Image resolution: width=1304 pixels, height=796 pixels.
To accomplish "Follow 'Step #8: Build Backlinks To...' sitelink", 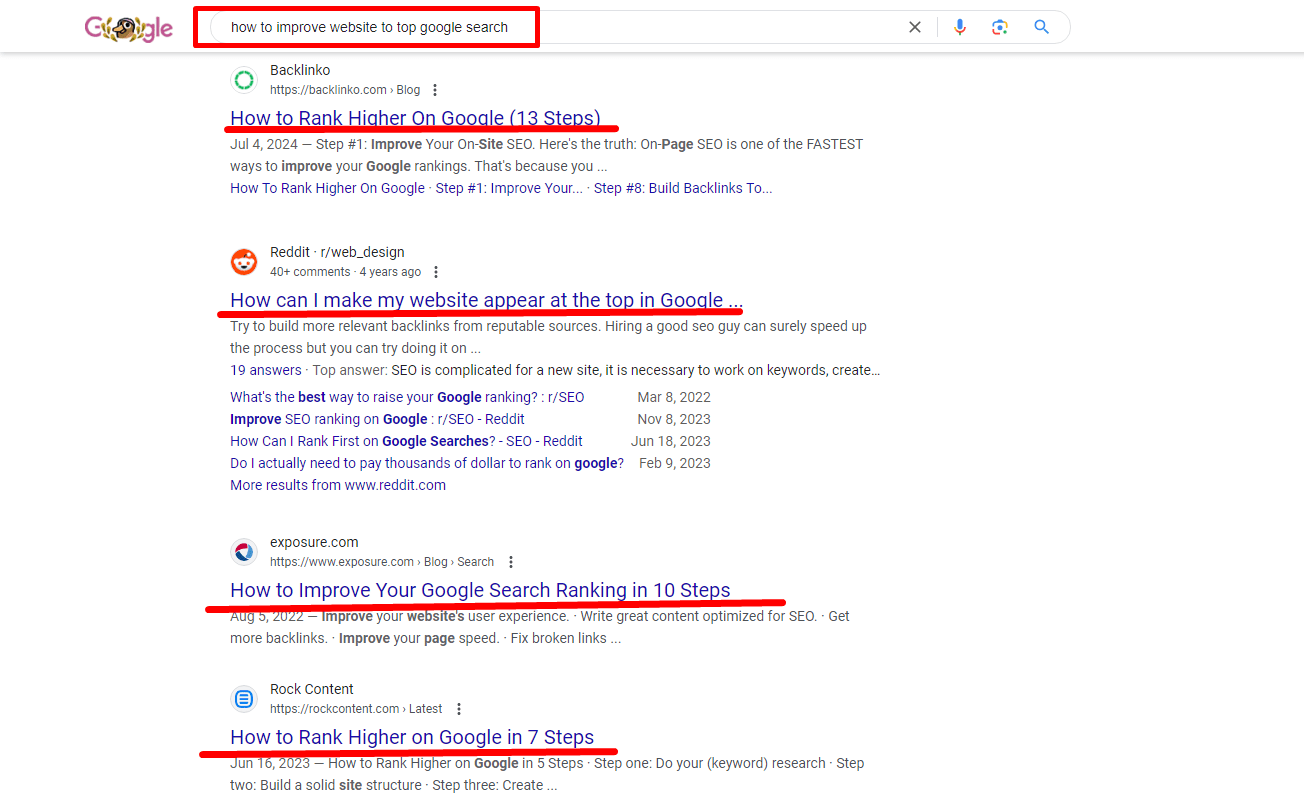I will [x=683, y=188].
